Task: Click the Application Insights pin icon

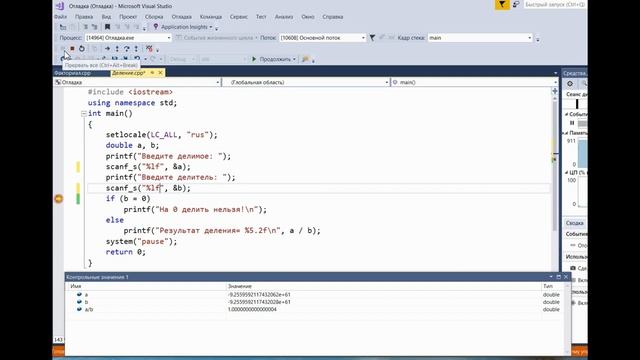Action: pos(156,27)
